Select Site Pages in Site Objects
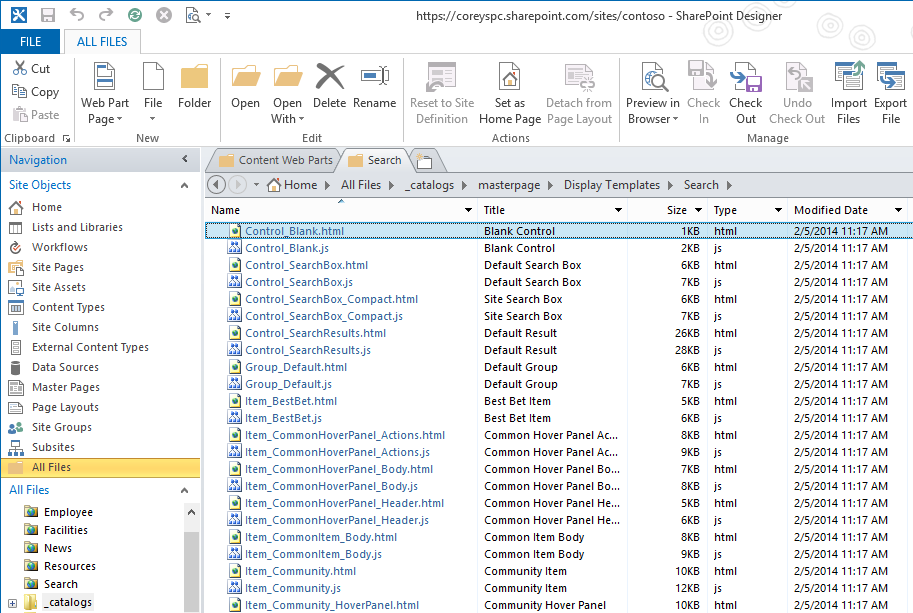 pos(58,267)
